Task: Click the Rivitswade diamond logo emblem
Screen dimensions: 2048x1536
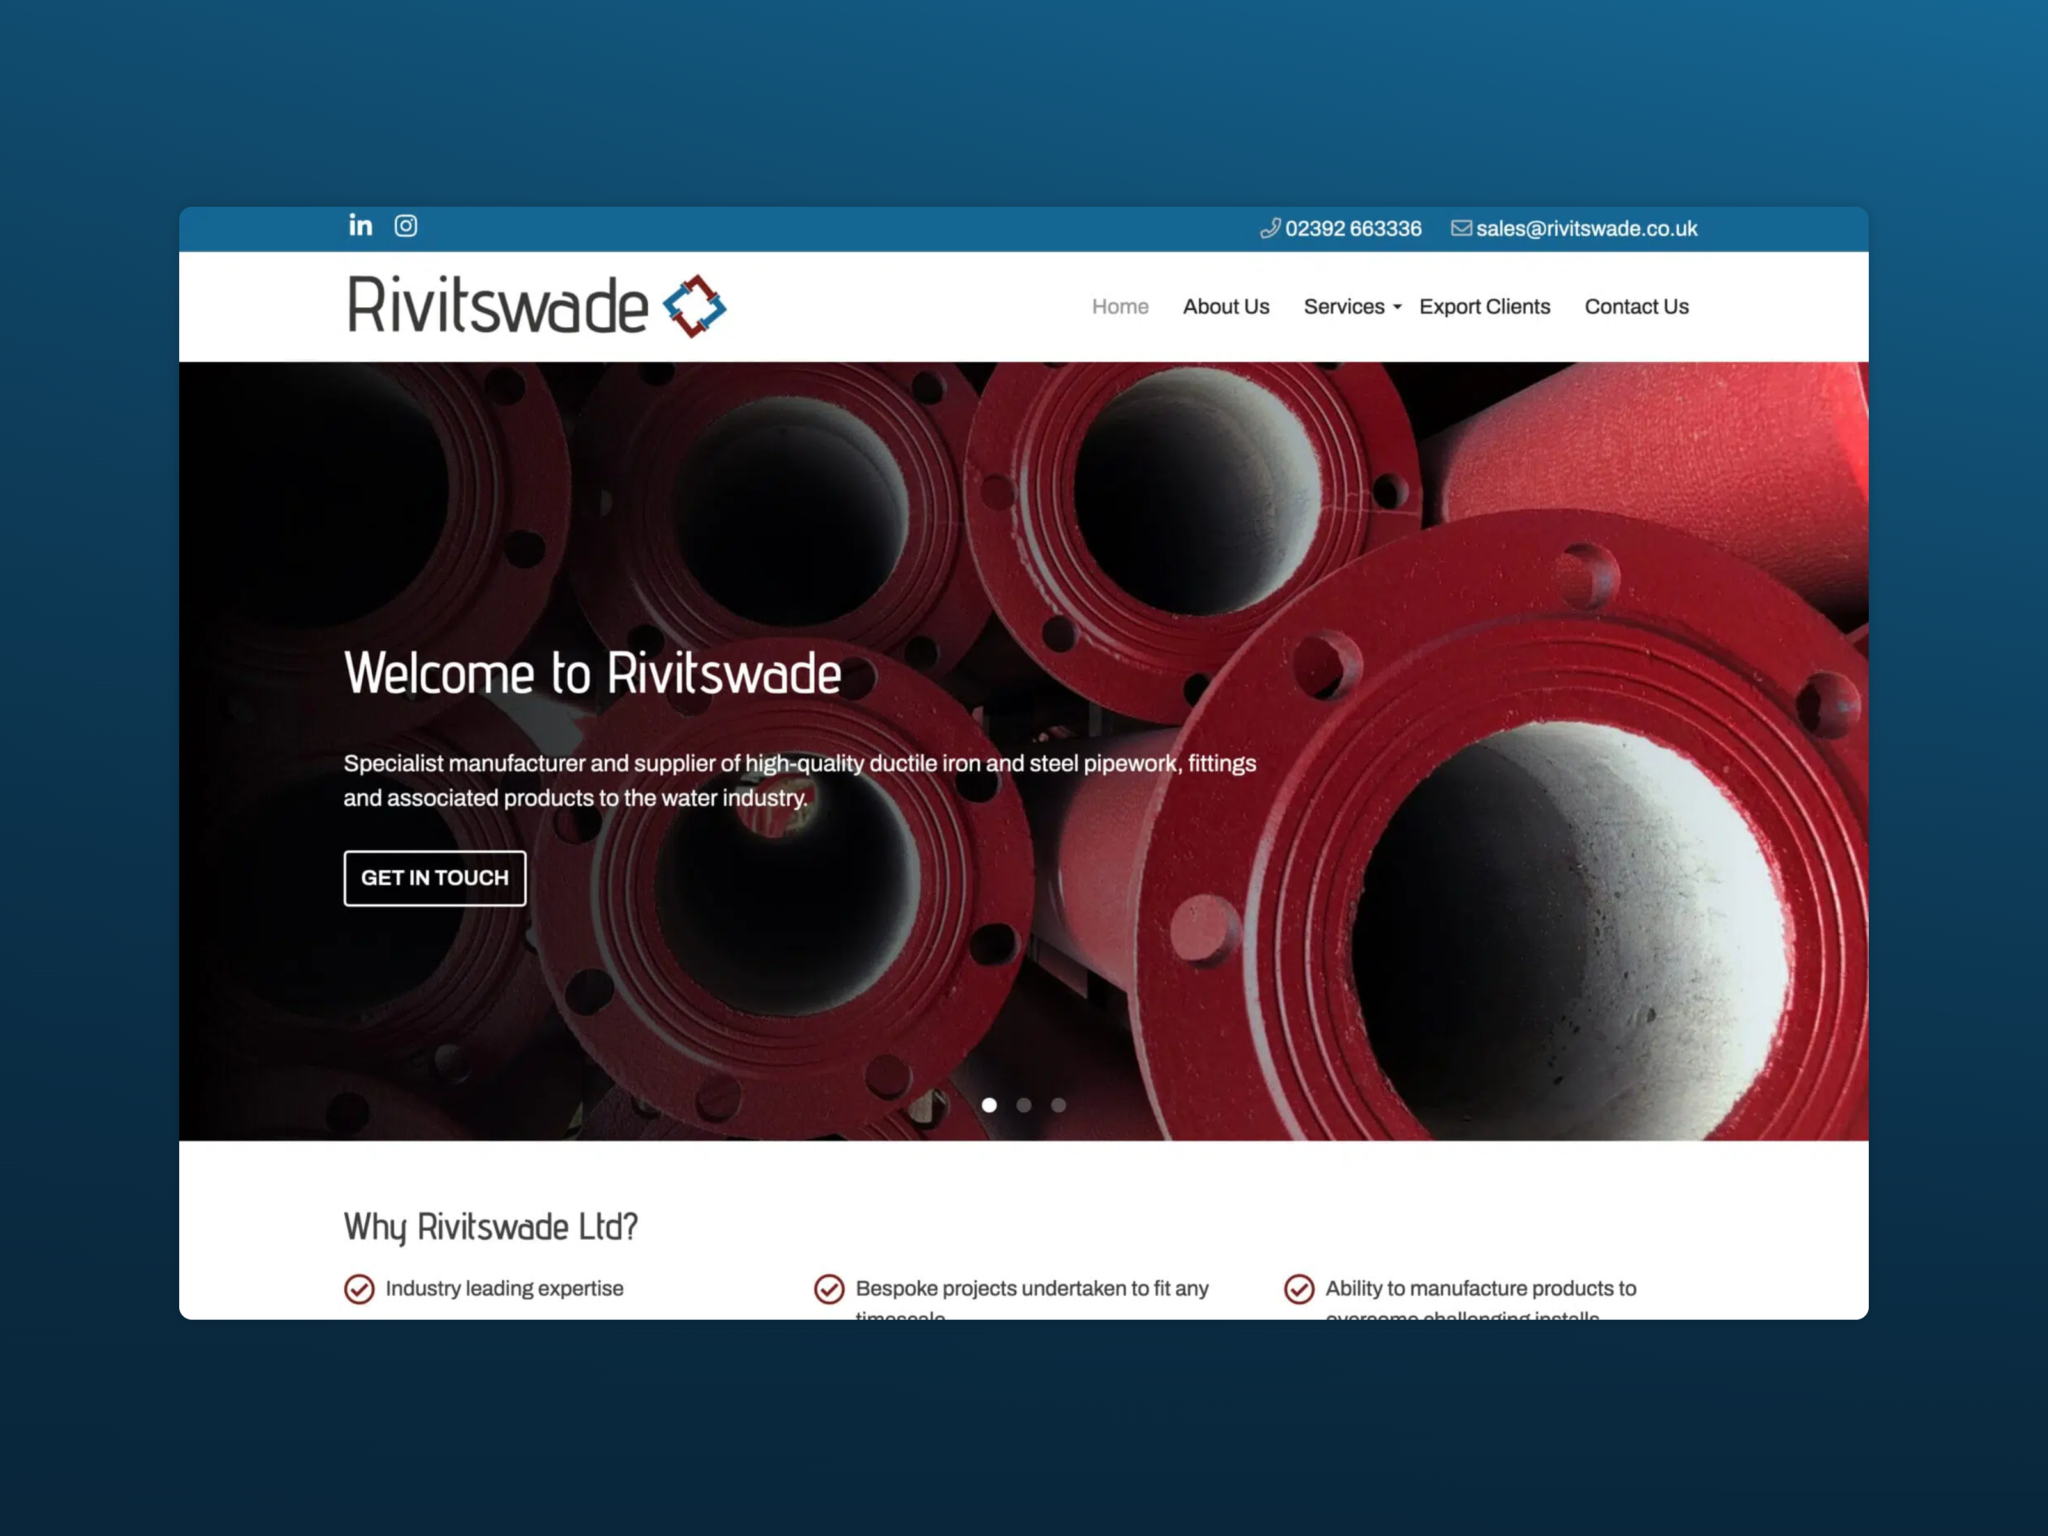Action: (x=695, y=306)
